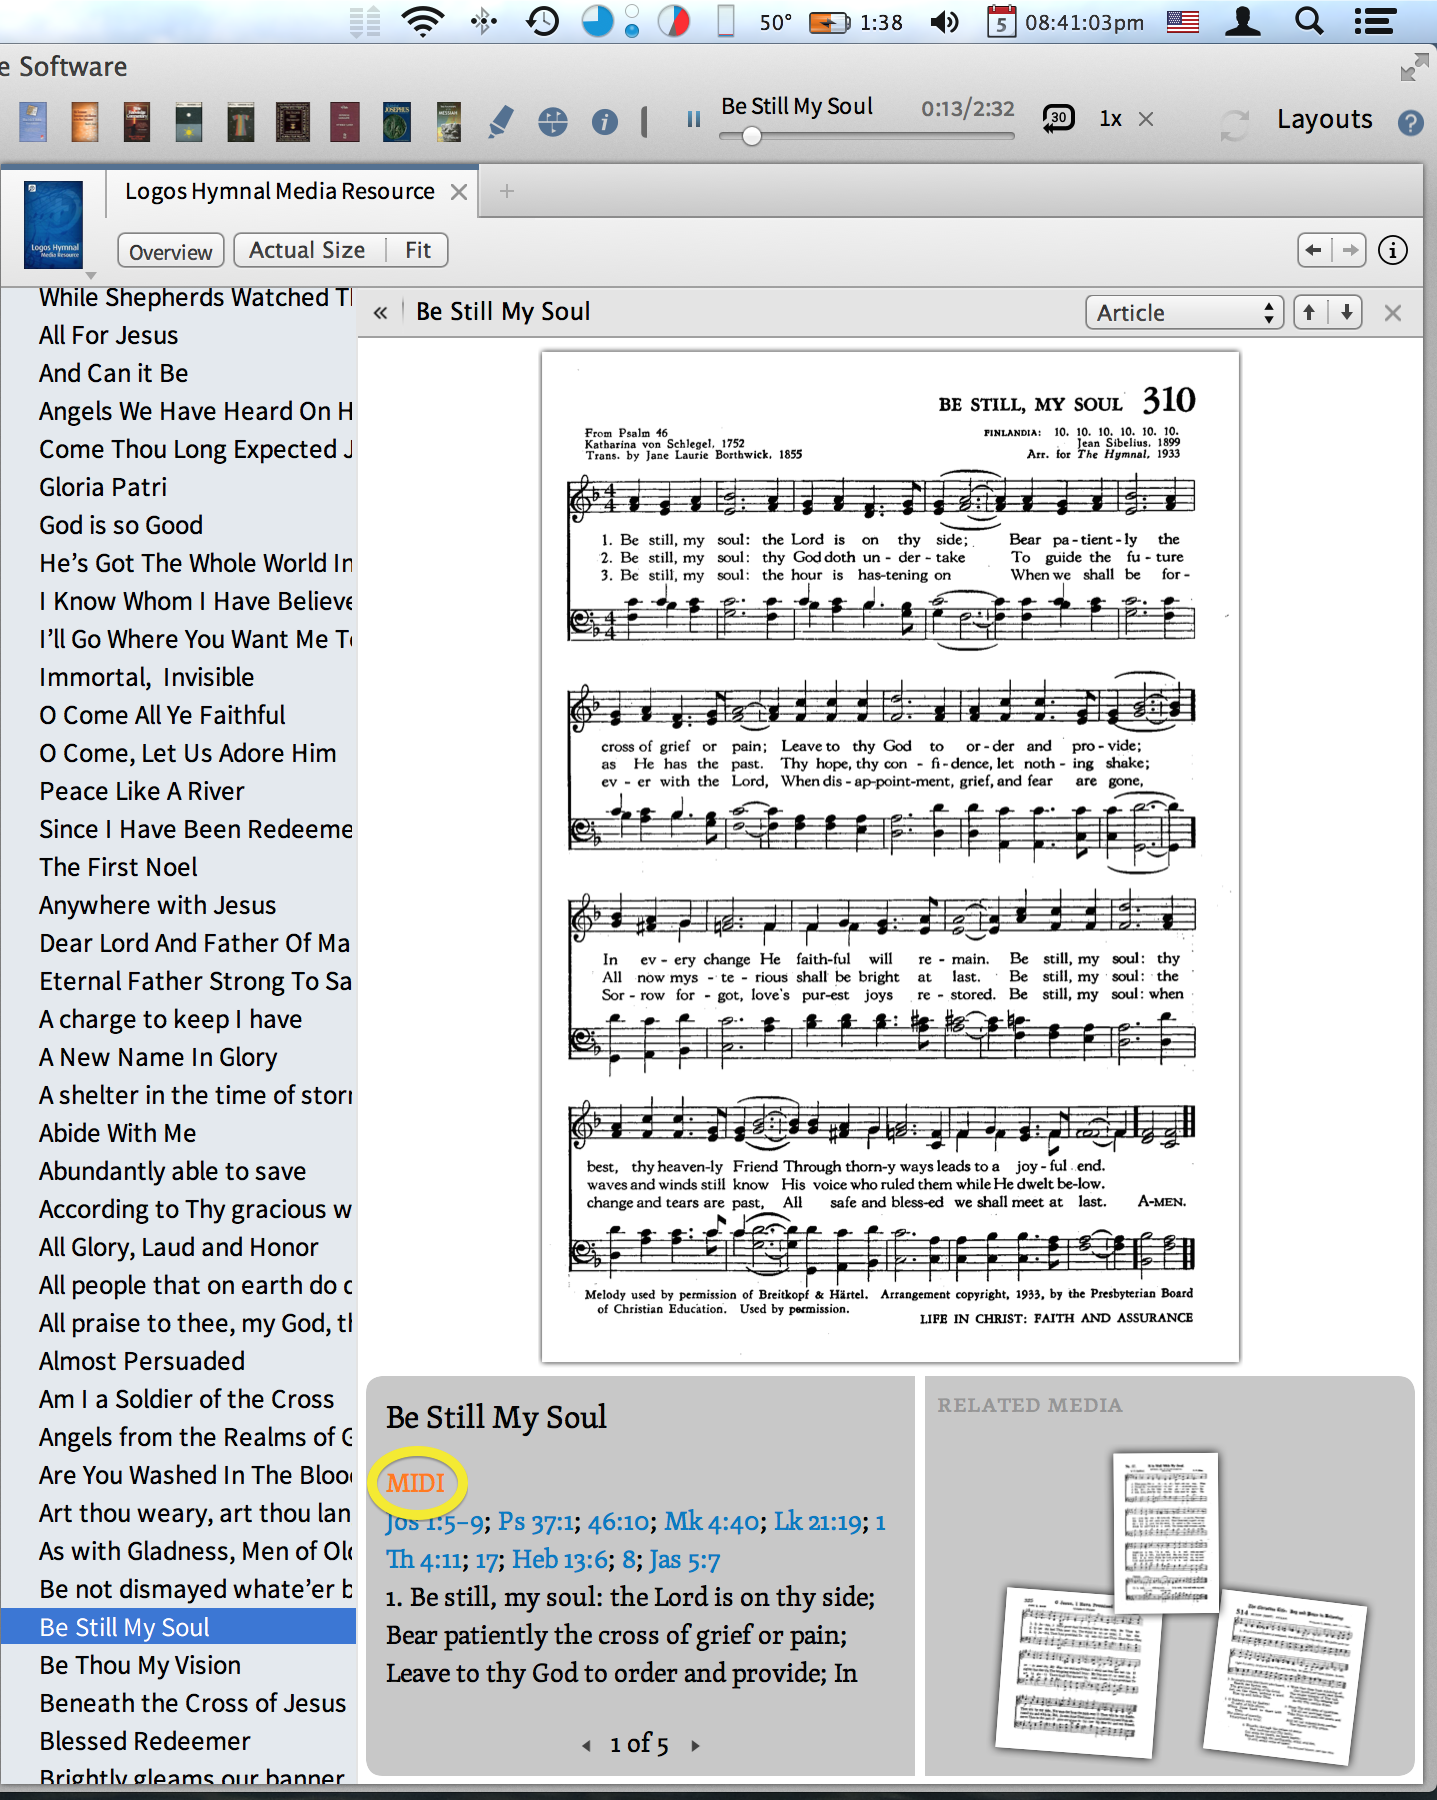1437x1800 pixels.
Task: Open the top related media sheet thumbnail
Action: point(1166,1531)
